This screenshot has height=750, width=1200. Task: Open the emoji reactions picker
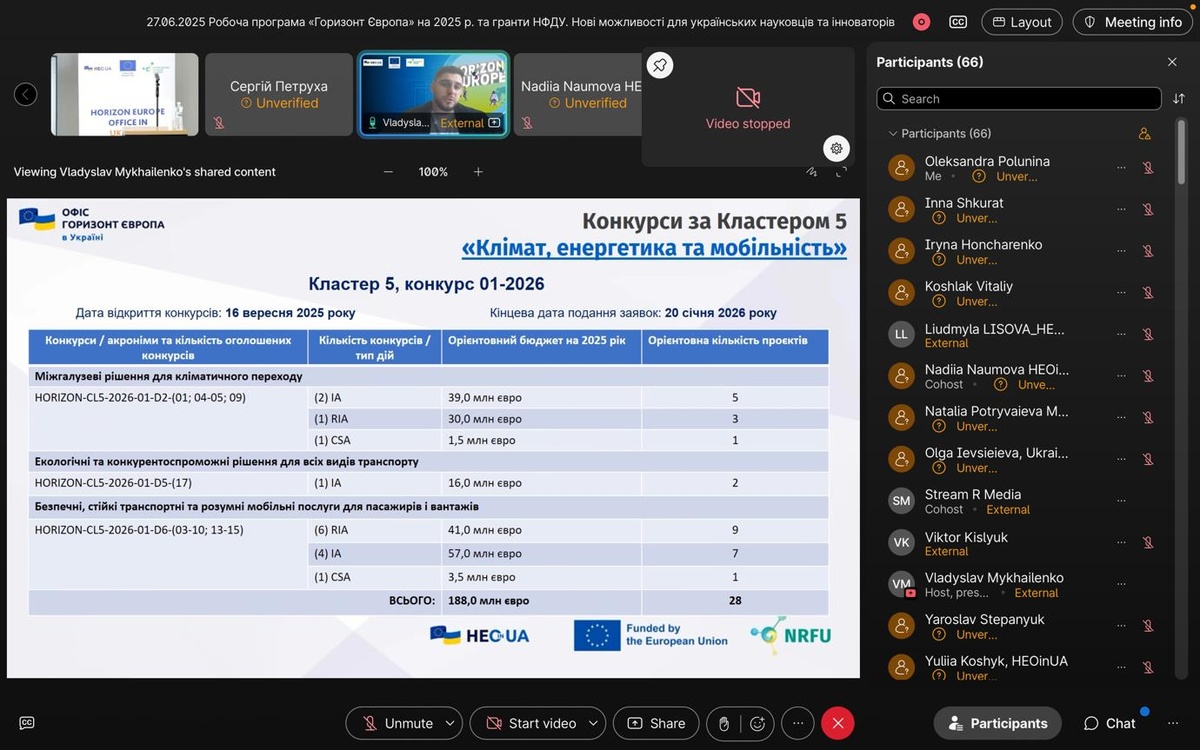click(758, 723)
